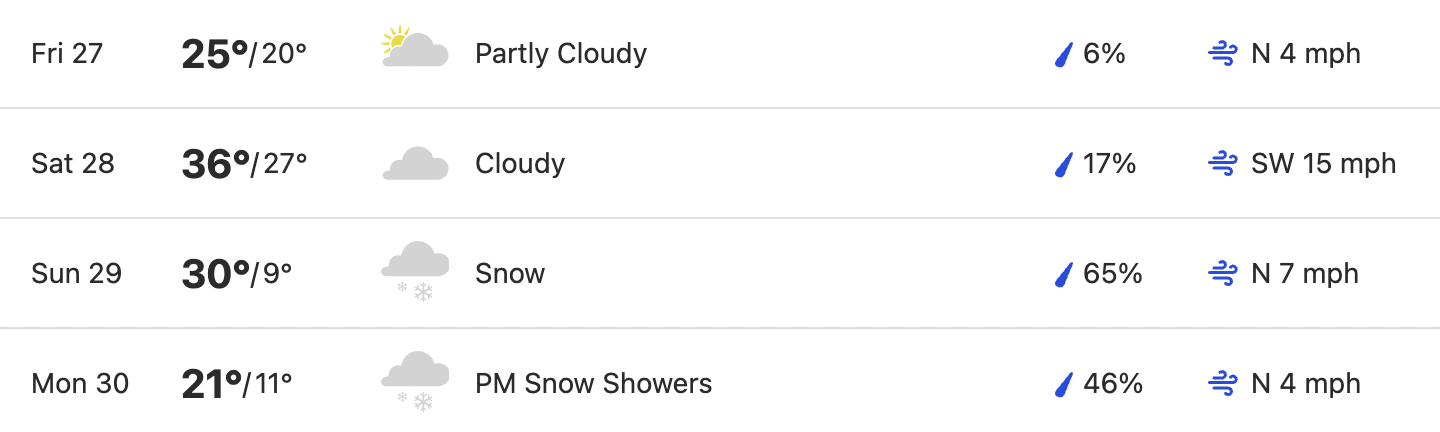Click the 36° high temperature for Saturday
This screenshot has height=432, width=1440.
point(215,164)
